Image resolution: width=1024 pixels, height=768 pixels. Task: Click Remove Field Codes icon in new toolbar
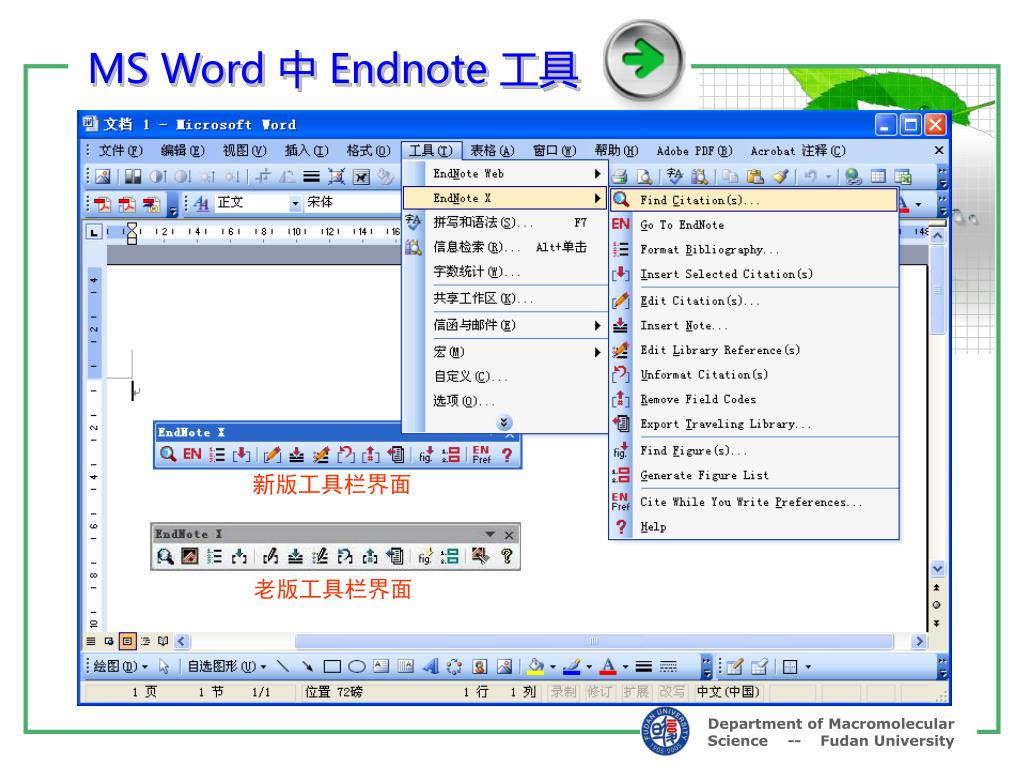tap(370, 454)
